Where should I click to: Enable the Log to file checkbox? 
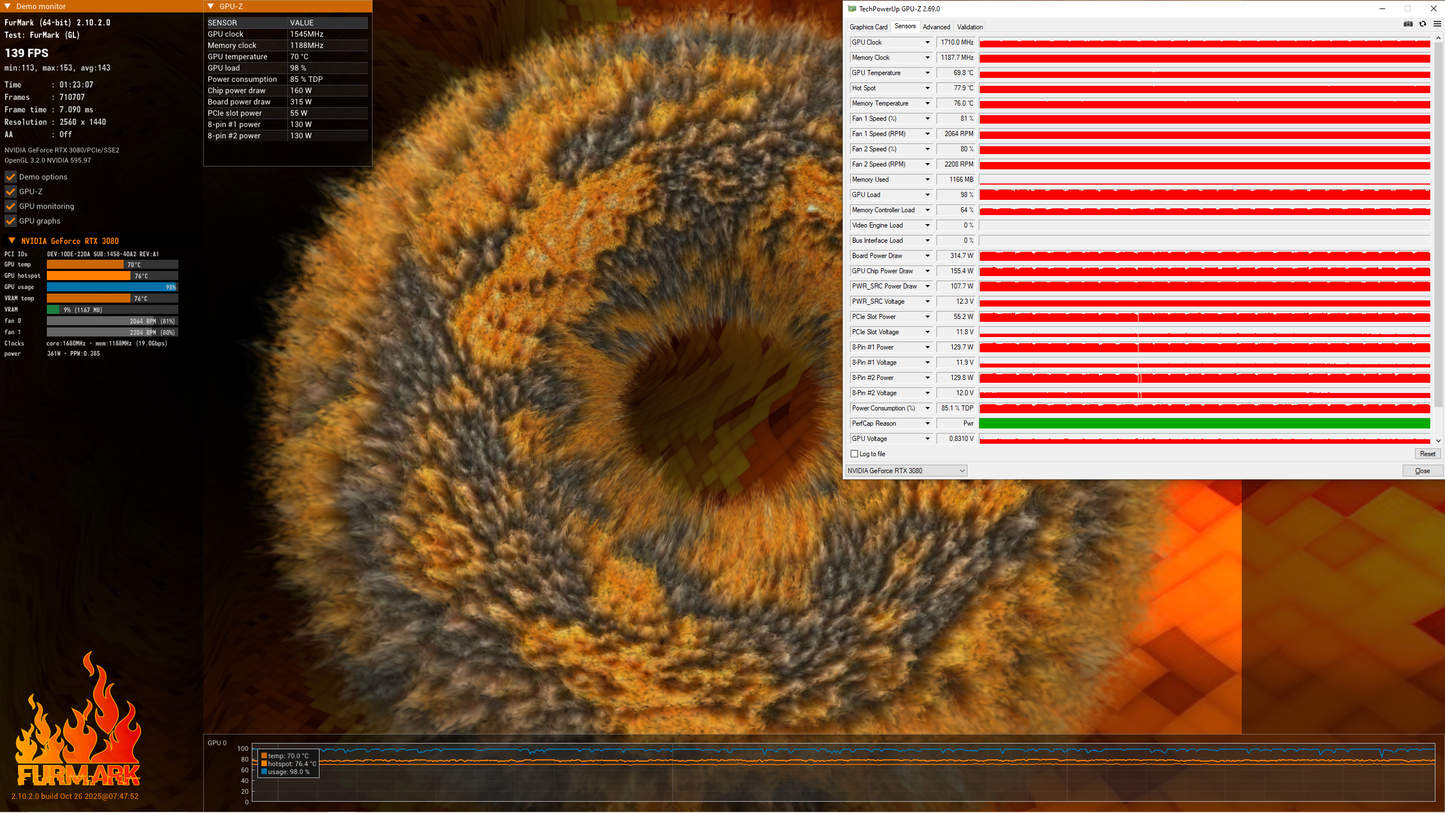pyautogui.click(x=853, y=454)
